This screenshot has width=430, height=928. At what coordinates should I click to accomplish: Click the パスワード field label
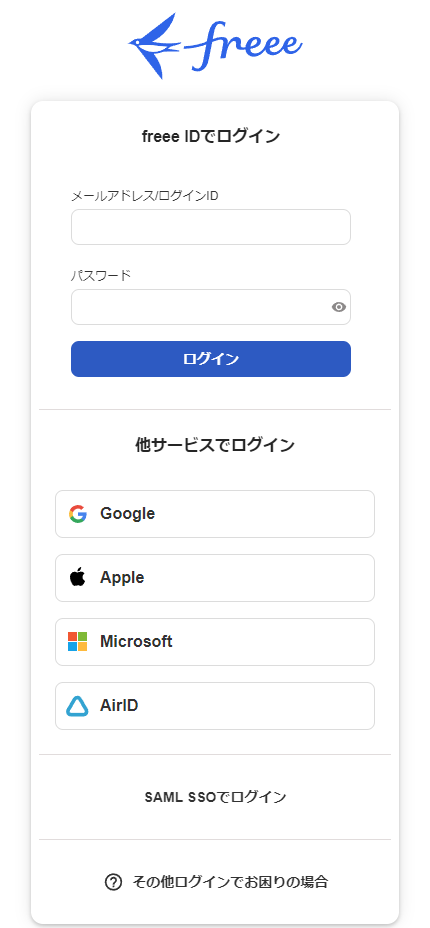(101, 276)
